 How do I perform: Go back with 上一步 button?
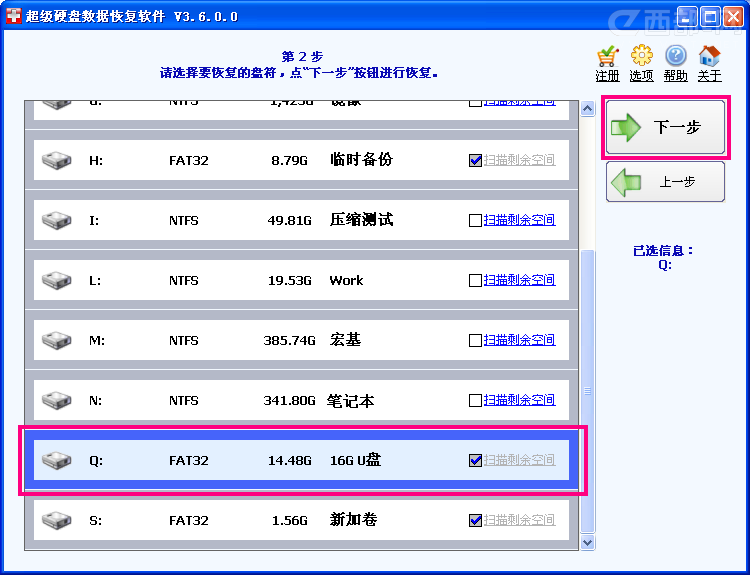point(665,182)
